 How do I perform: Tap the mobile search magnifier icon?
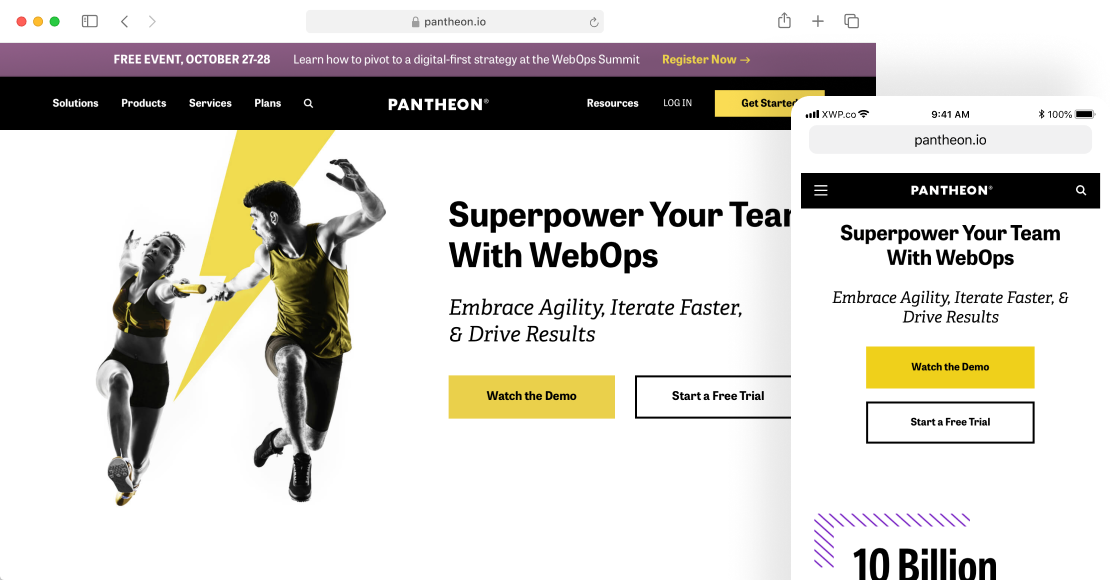pos(1081,190)
